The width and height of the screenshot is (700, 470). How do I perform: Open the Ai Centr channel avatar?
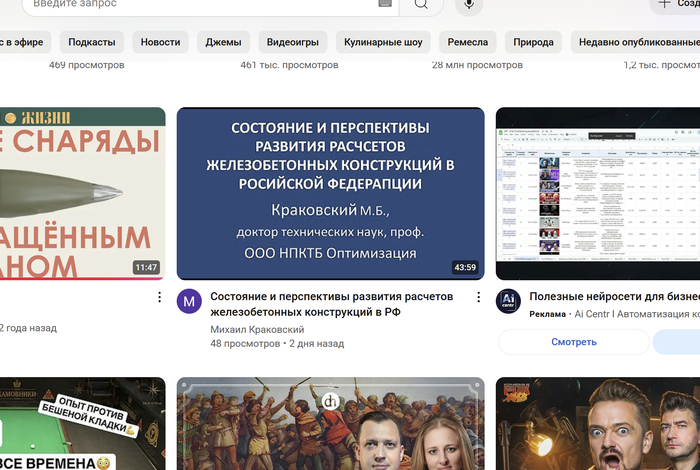(508, 301)
